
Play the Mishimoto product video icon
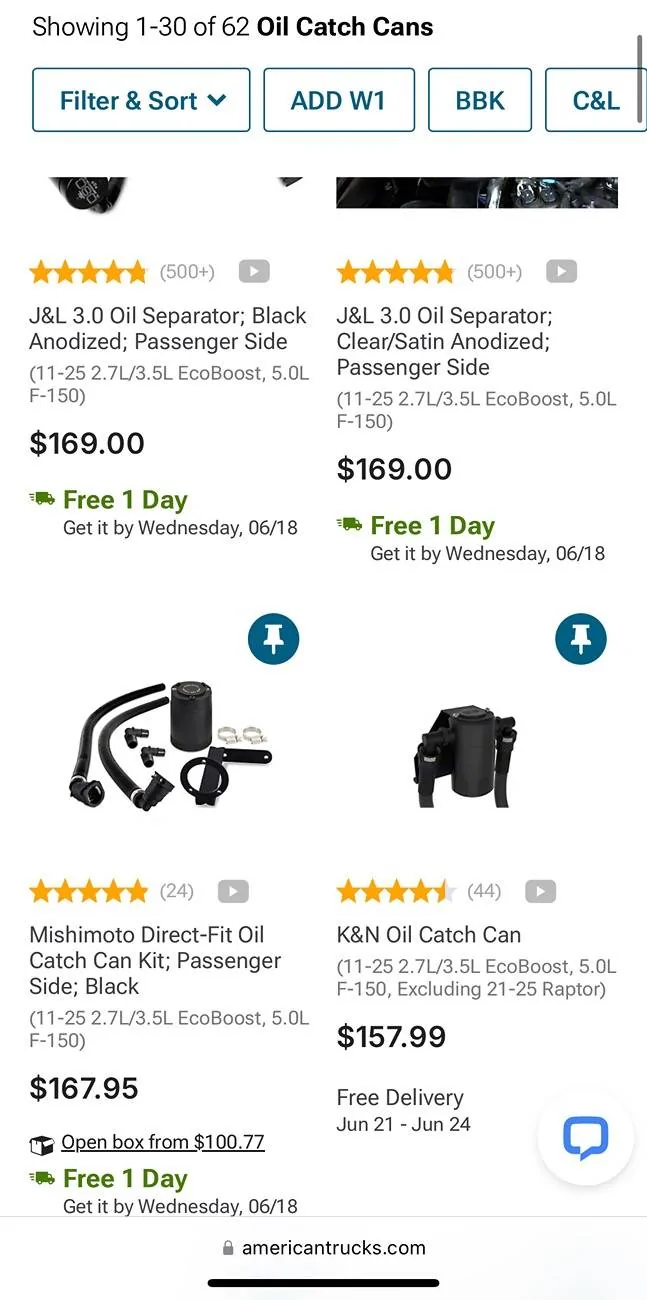233,891
